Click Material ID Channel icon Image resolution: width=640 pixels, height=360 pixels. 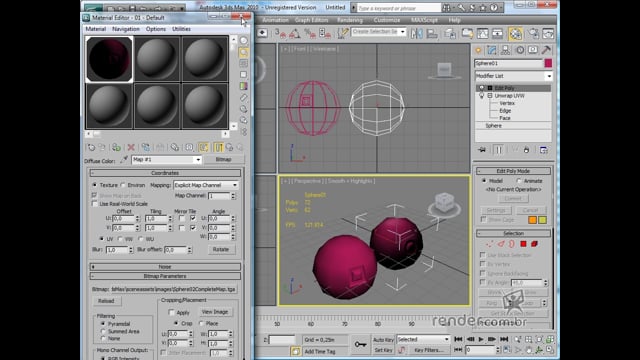(x=189, y=147)
